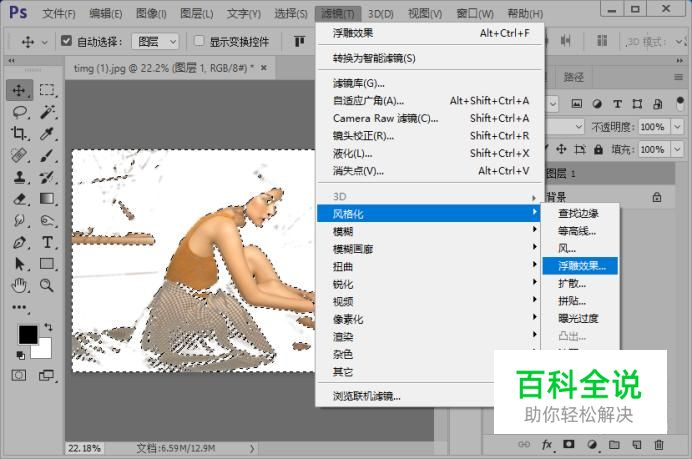Select the Blur tool
The height and width of the screenshot is (459, 692).
(x=19, y=220)
